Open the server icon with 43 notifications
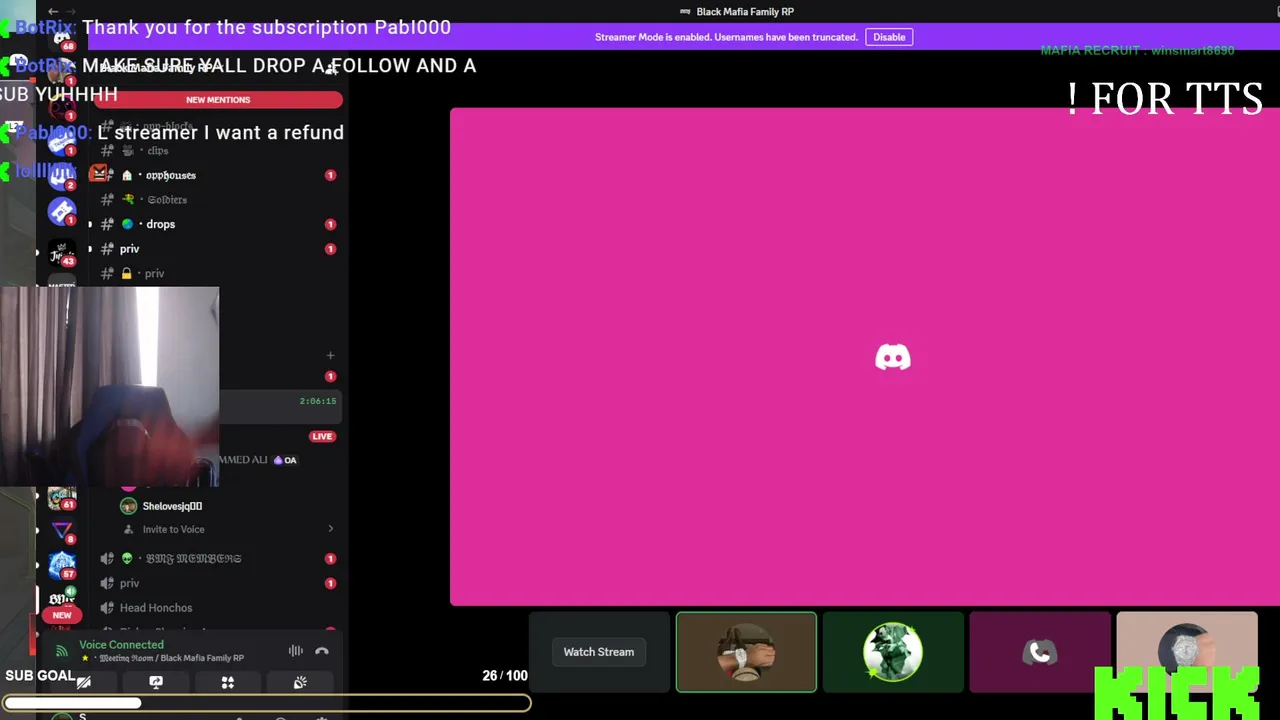1280x720 pixels. 62,253
